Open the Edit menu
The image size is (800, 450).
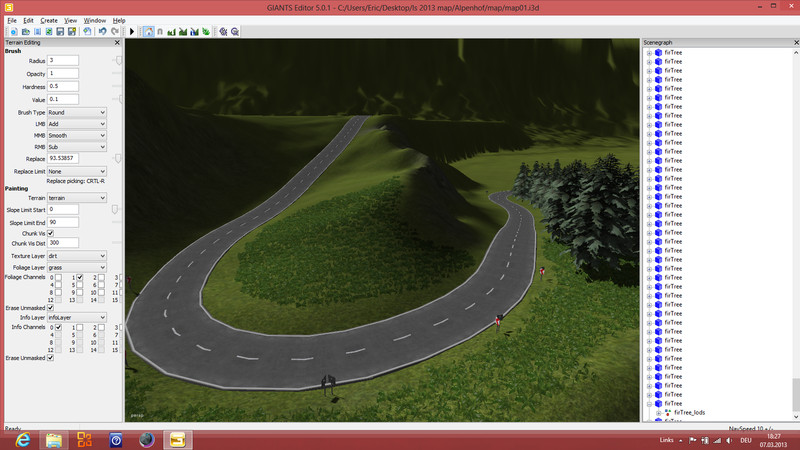click(x=28, y=20)
